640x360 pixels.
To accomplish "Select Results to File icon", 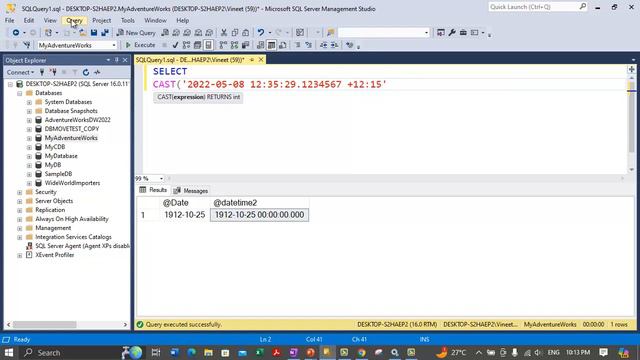I will [x=282, y=45].
